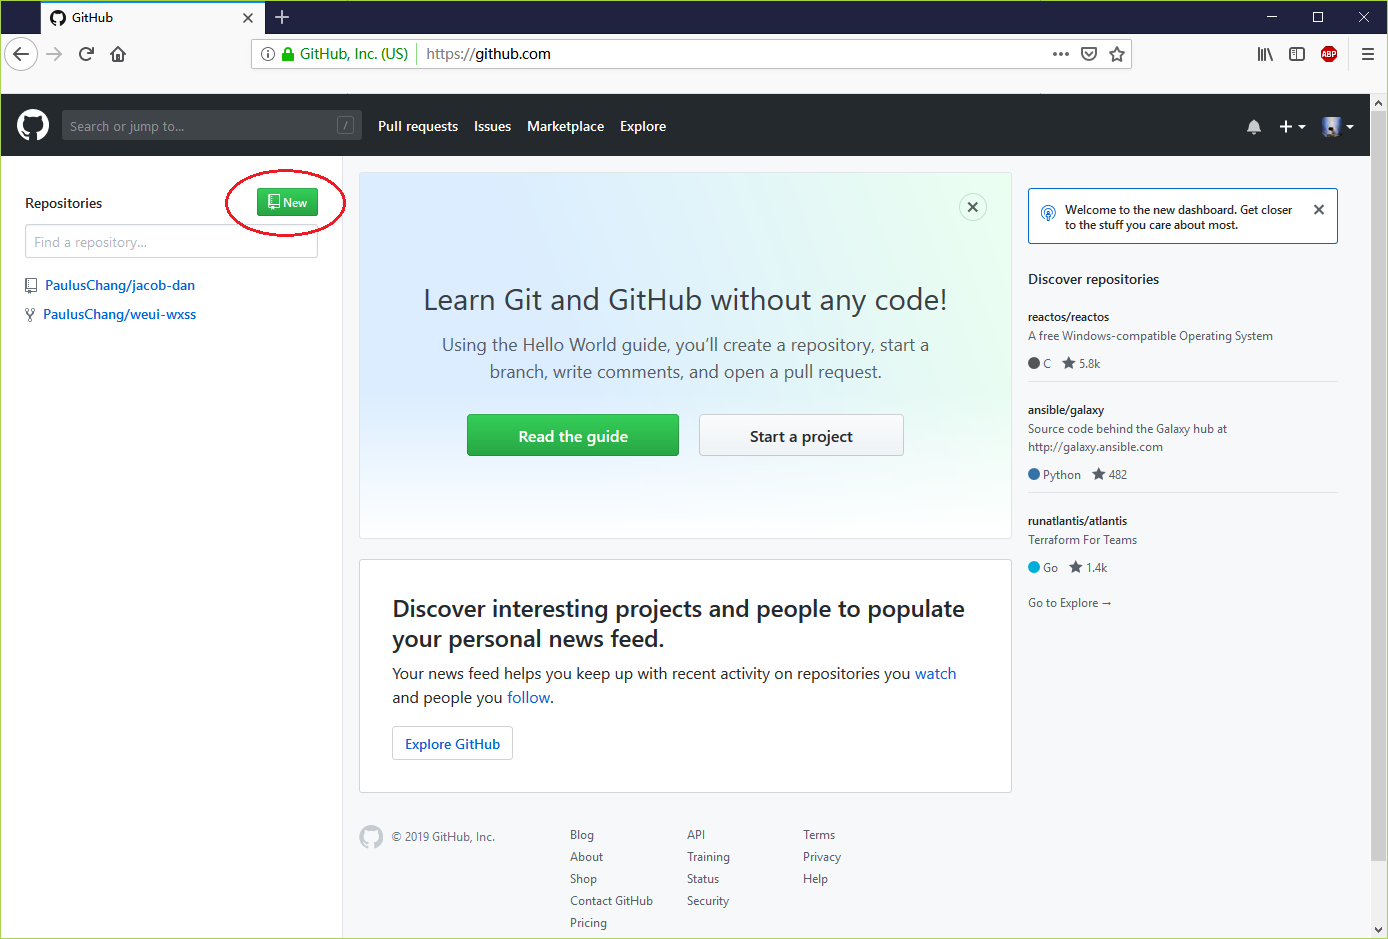Follow the 'follow' link
The image size is (1388, 939).
pos(528,698)
